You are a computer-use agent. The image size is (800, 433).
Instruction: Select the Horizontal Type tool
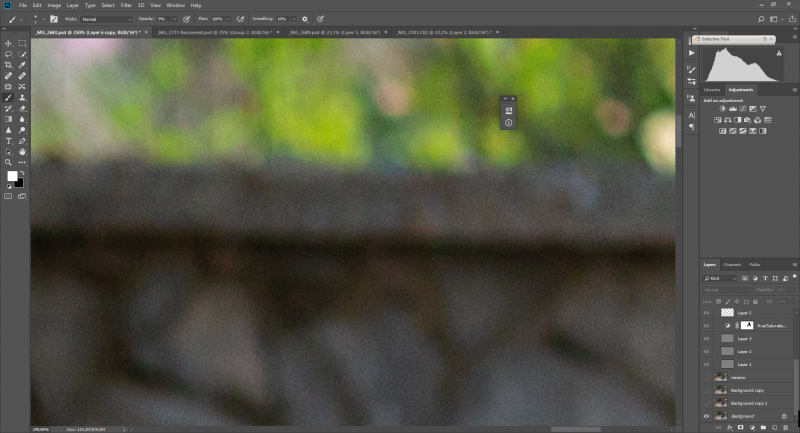click(8, 141)
